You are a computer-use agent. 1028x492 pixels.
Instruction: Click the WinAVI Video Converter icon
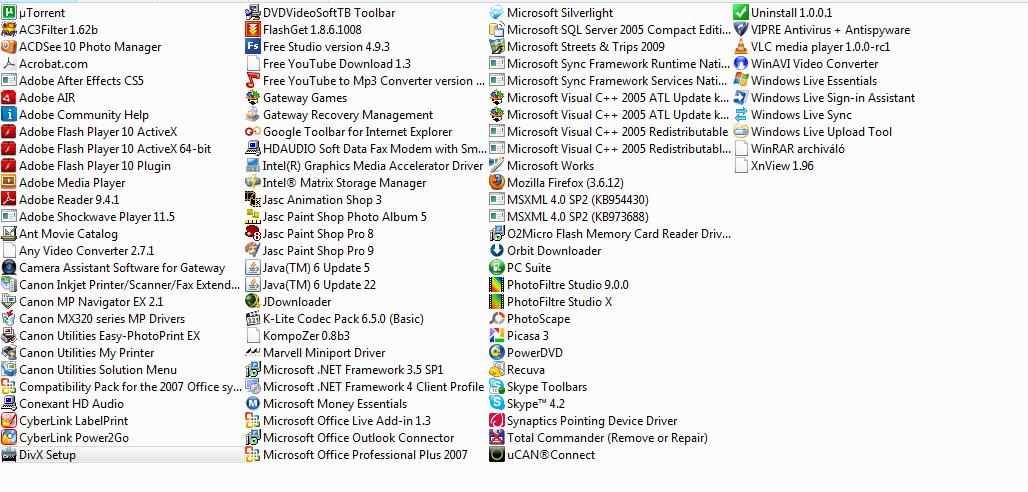tap(740, 64)
